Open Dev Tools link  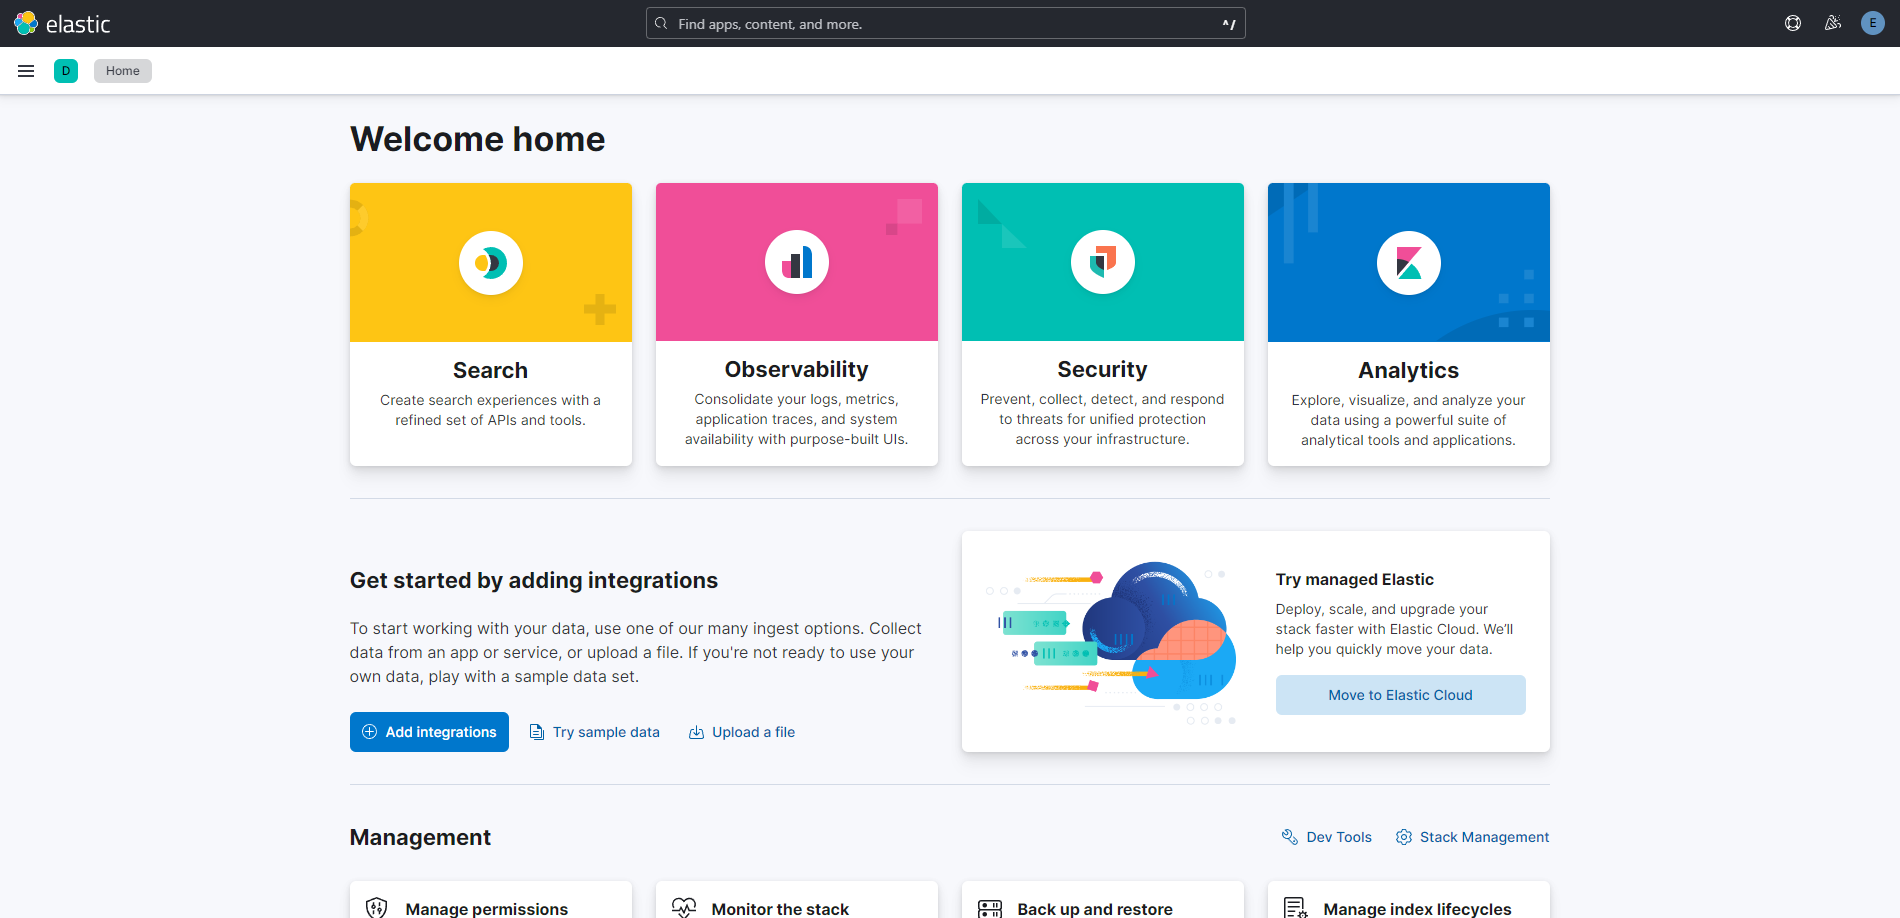click(x=1327, y=837)
